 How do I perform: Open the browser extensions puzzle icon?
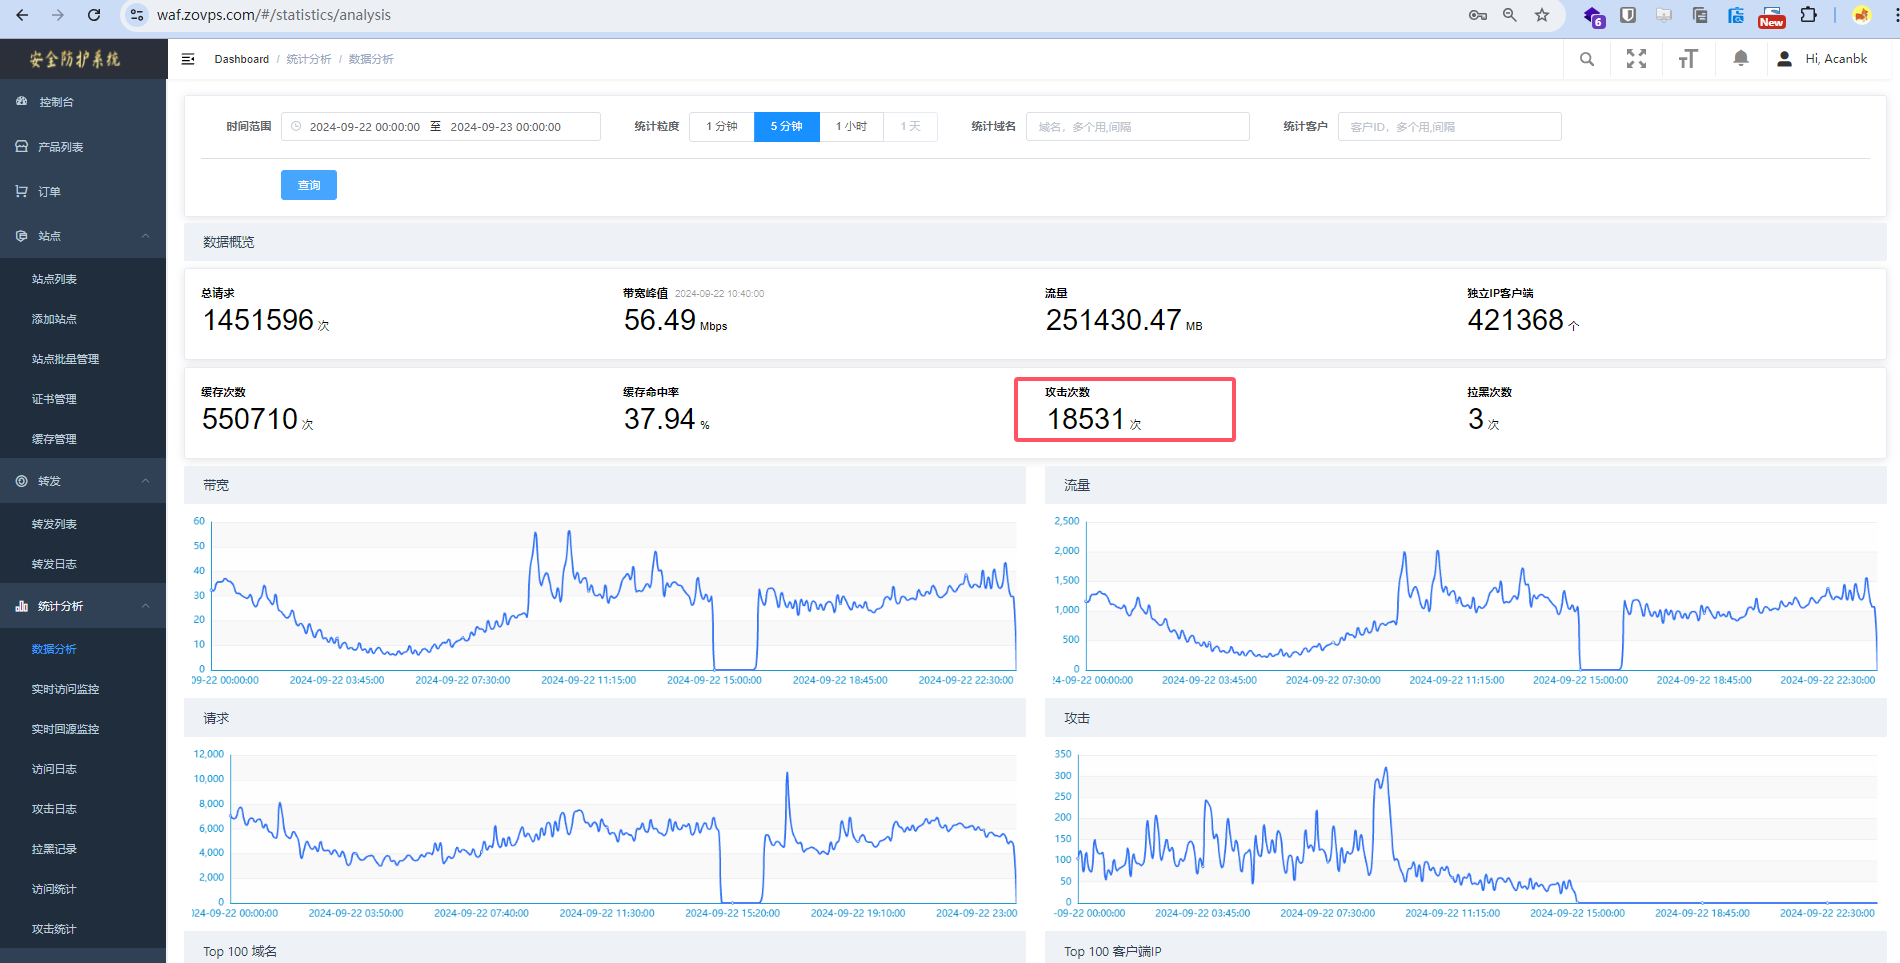pyautogui.click(x=1809, y=15)
